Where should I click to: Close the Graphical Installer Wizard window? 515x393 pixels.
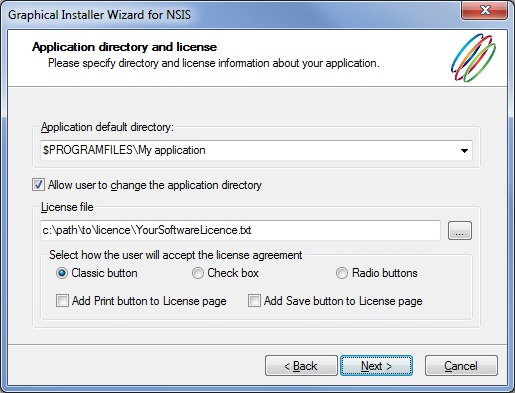coord(484,11)
